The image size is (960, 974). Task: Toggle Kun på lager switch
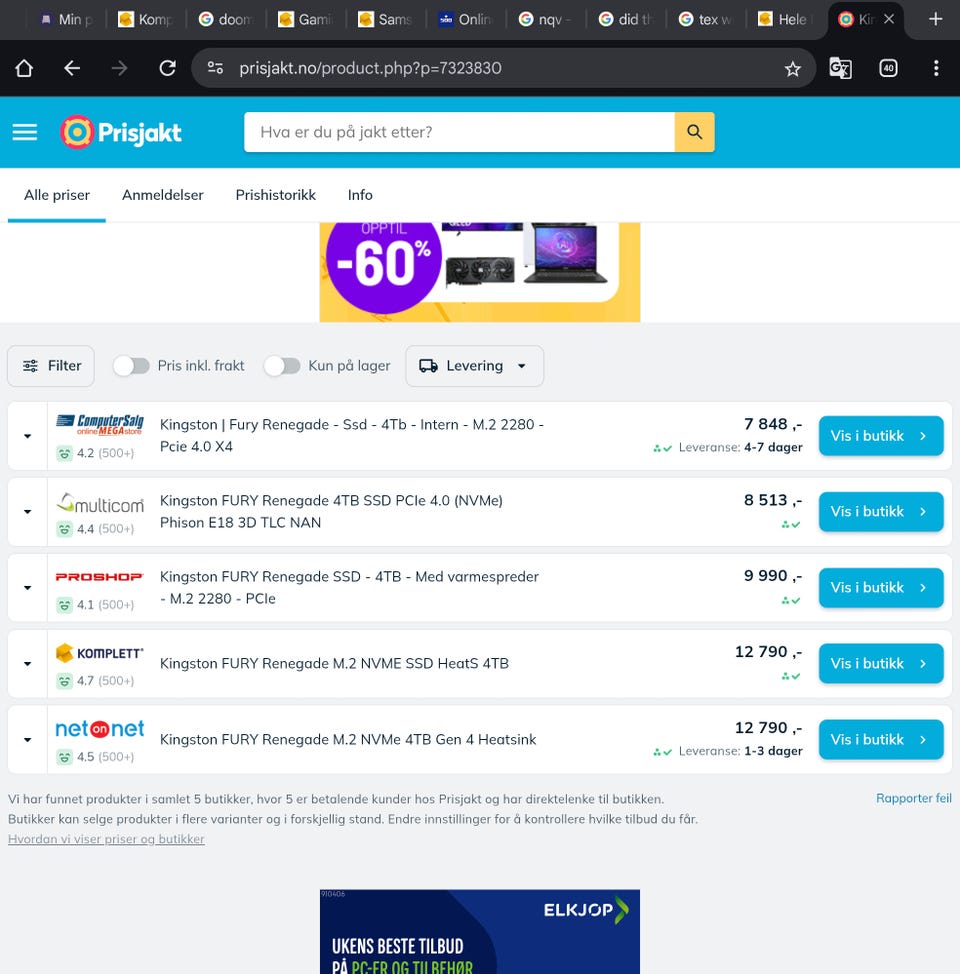282,366
